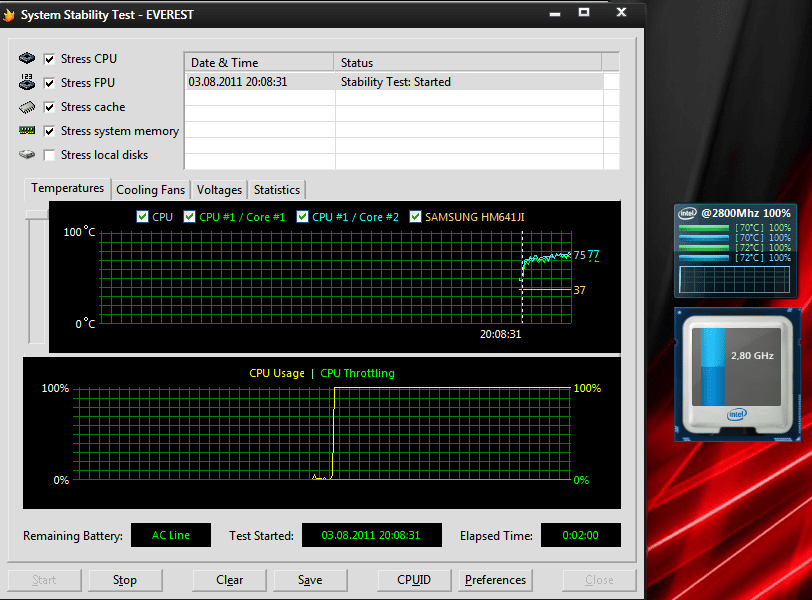Image resolution: width=812 pixels, height=600 pixels.
Task: Click the cache chip icon beside Stress cache
Action: pos(27,107)
